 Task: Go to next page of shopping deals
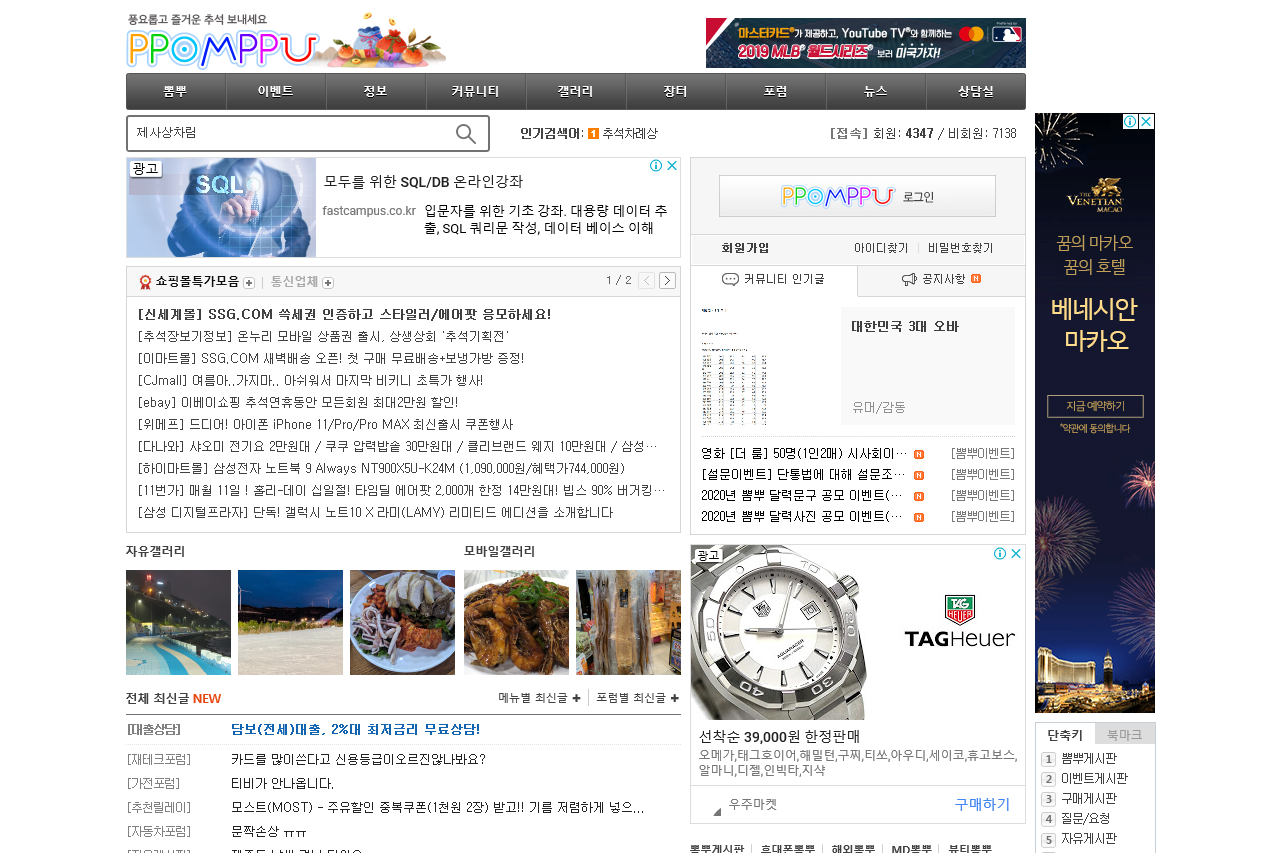point(667,281)
